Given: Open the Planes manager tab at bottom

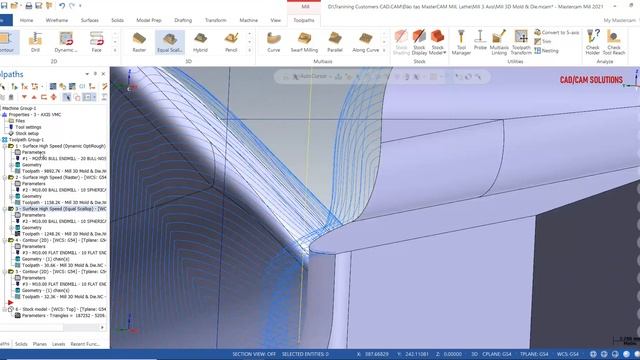Looking at the screenshot, I should coord(40,344).
